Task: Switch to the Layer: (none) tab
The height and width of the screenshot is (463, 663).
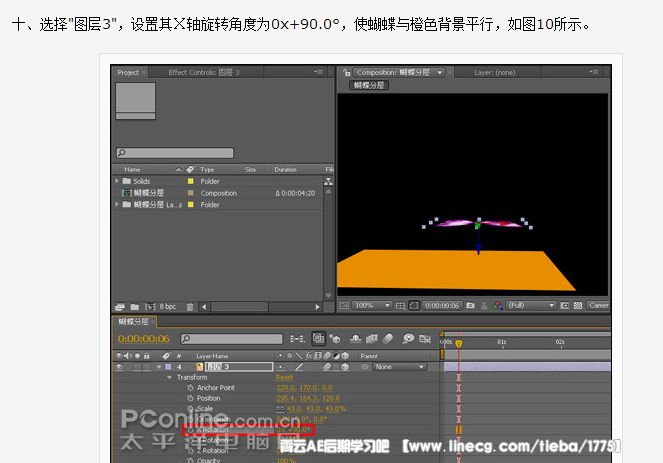Action: (495, 72)
